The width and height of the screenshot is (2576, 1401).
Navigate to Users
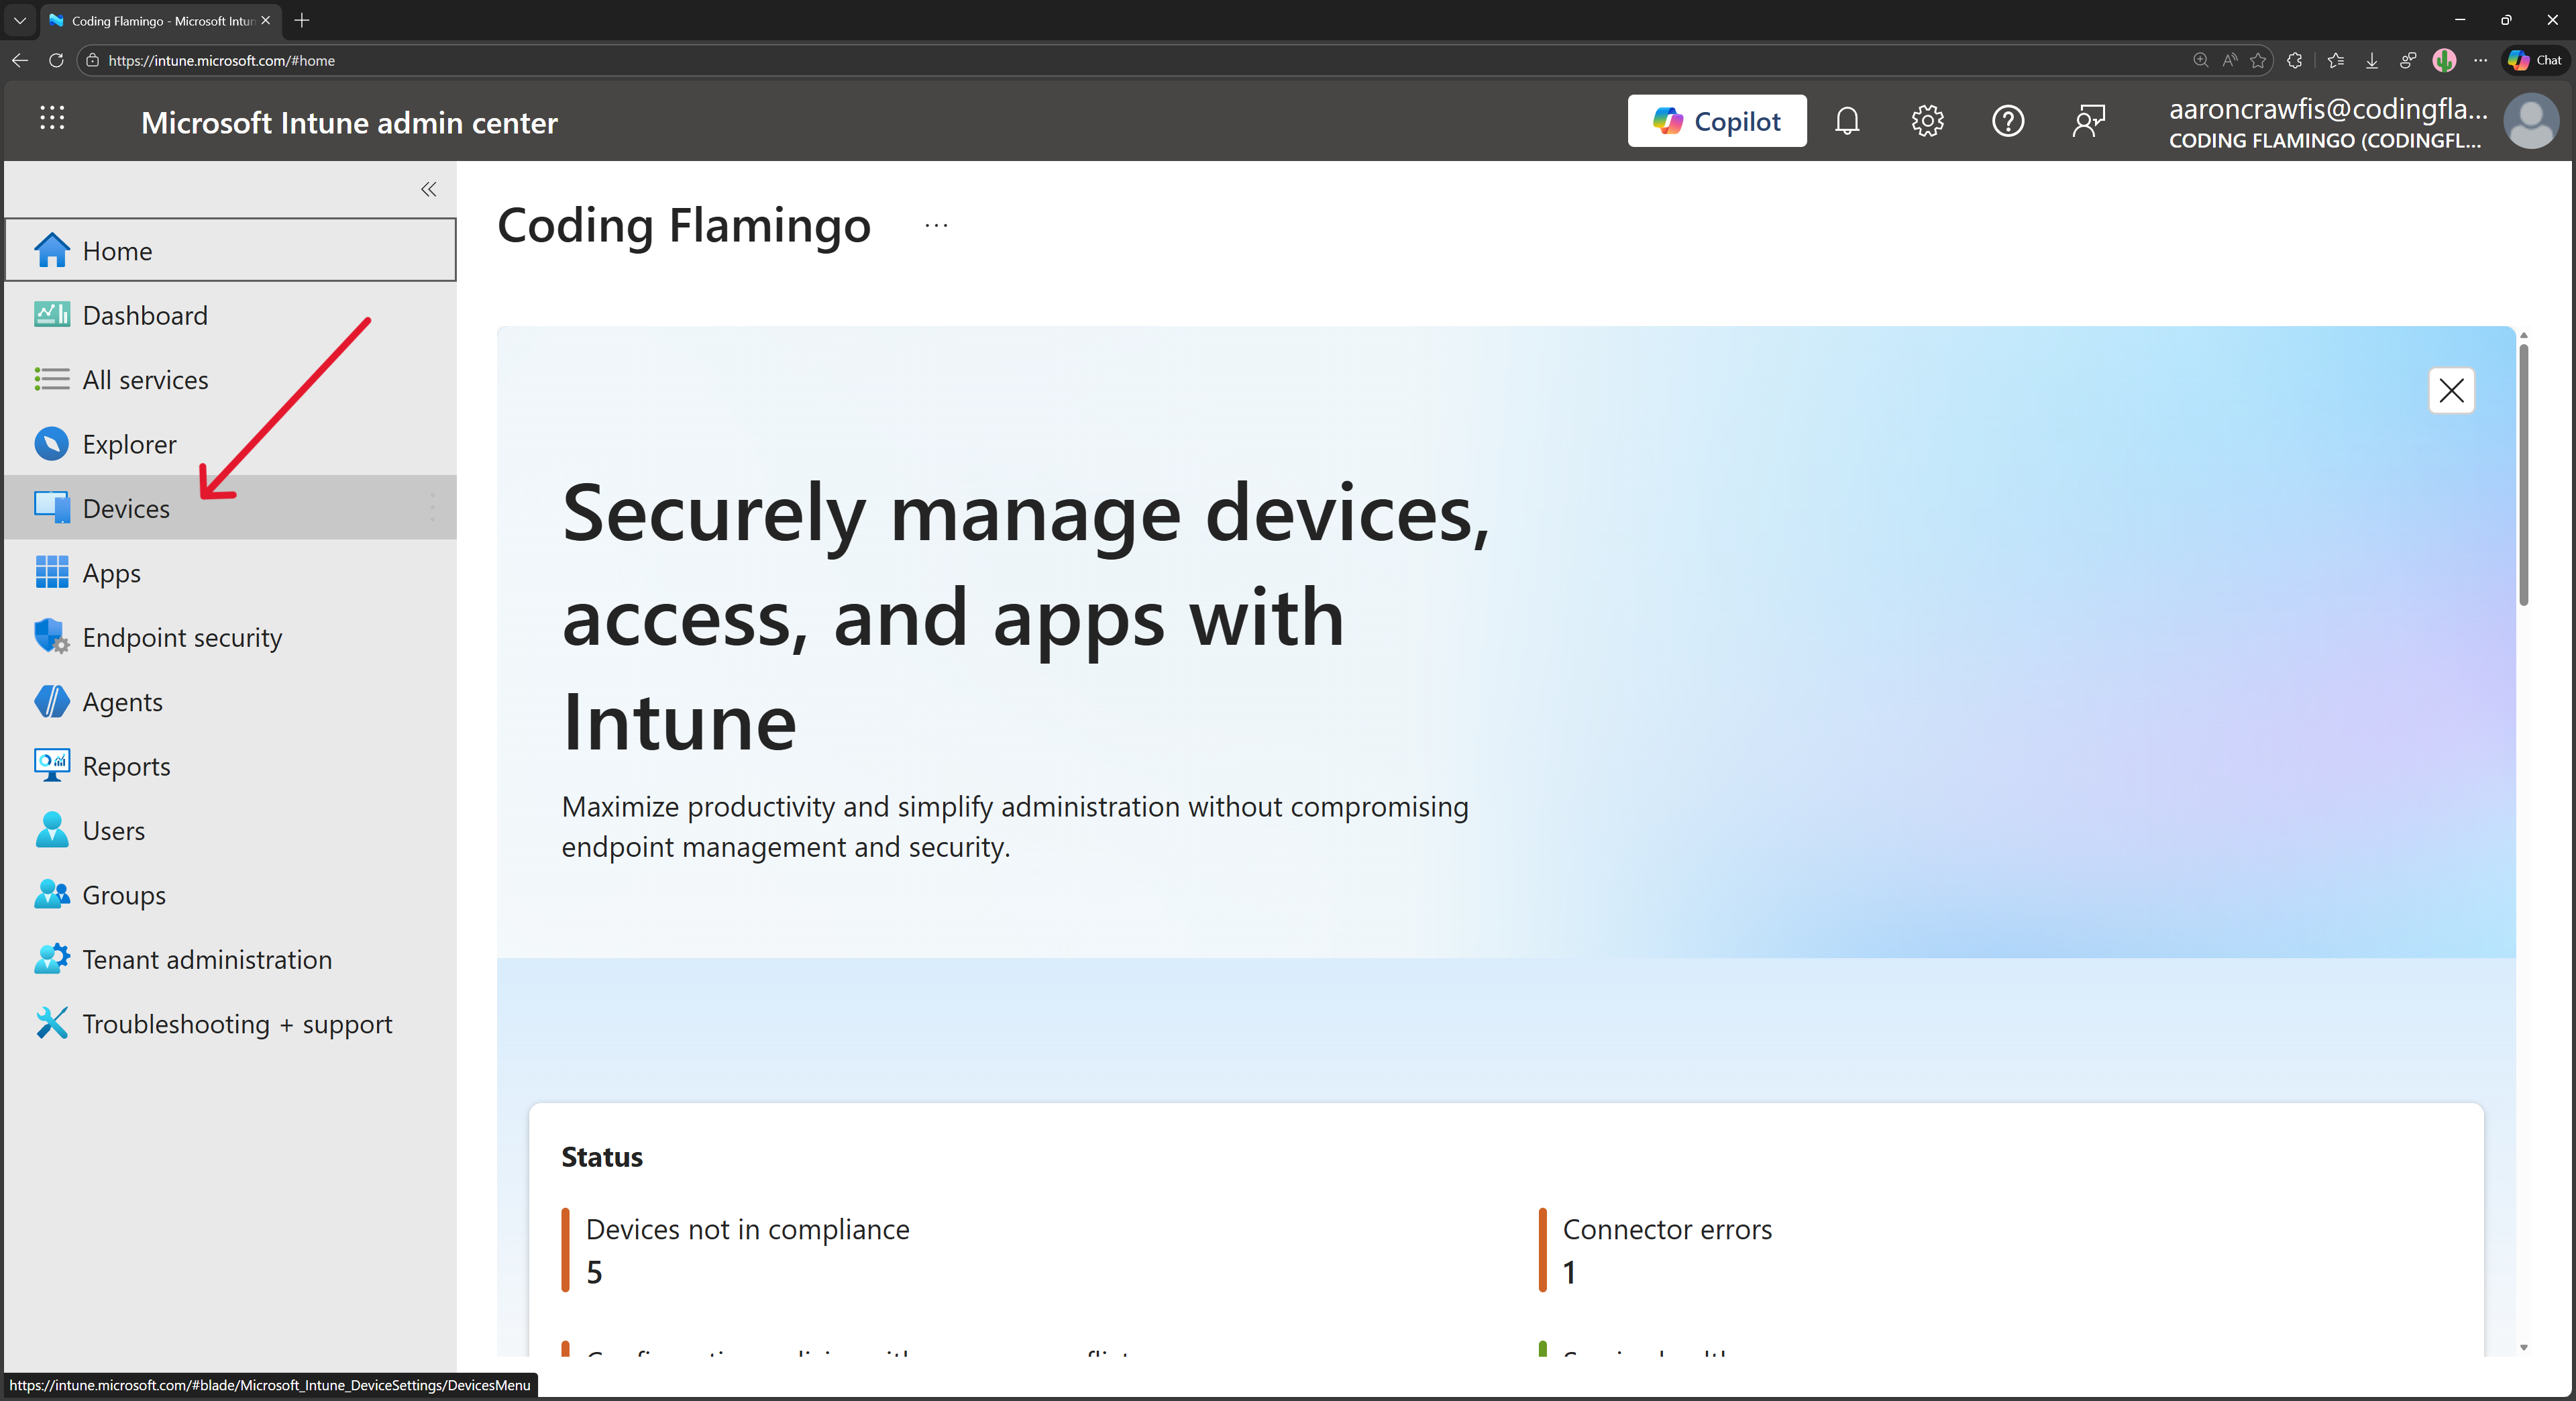coord(114,829)
